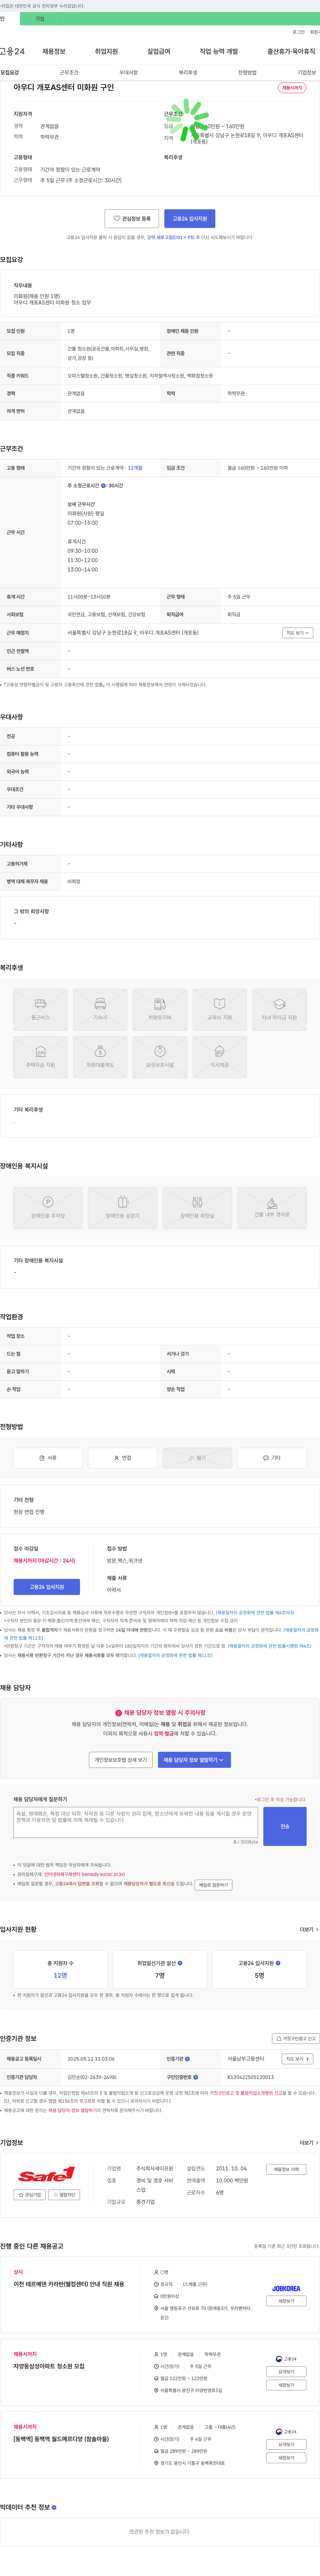Viewport: 320px width, 2576px height.
Task: Jump to 근무조건 section tab
Action: pyautogui.click(x=69, y=72)
